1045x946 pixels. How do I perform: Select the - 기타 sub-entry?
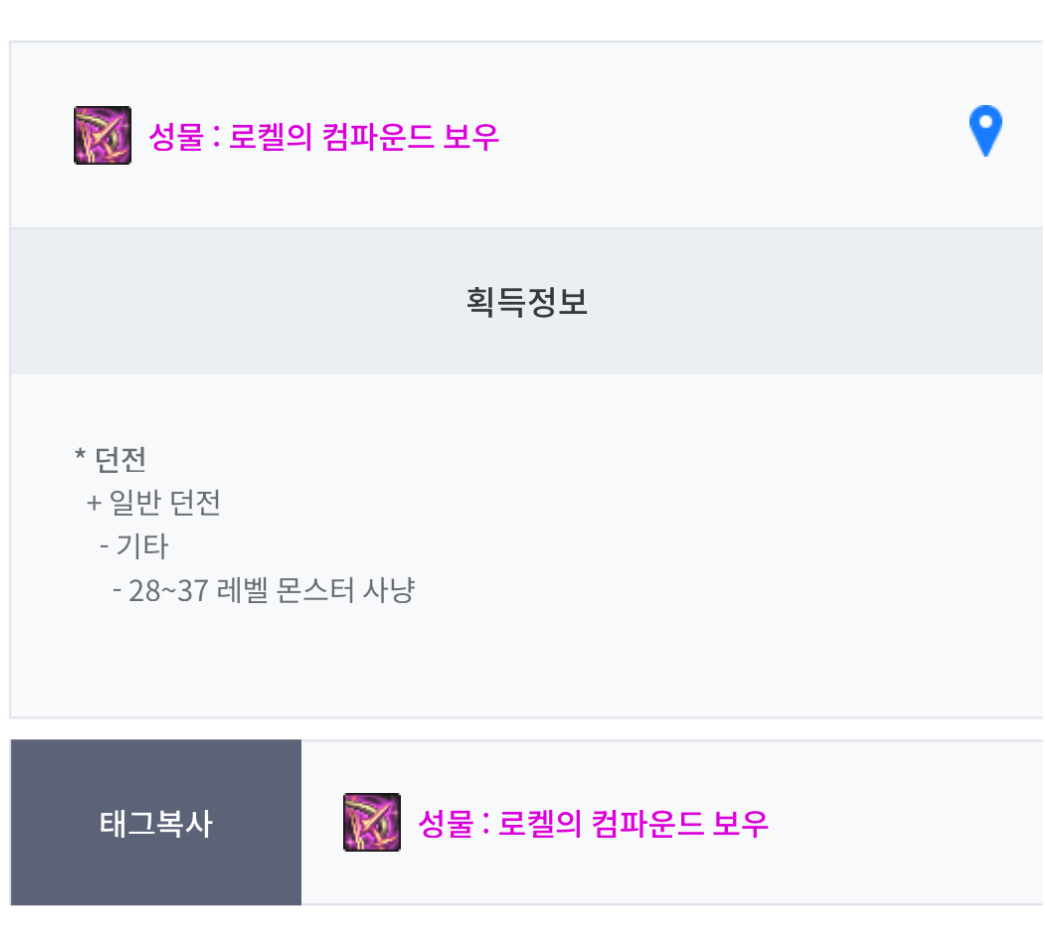(x=134, y=547)
